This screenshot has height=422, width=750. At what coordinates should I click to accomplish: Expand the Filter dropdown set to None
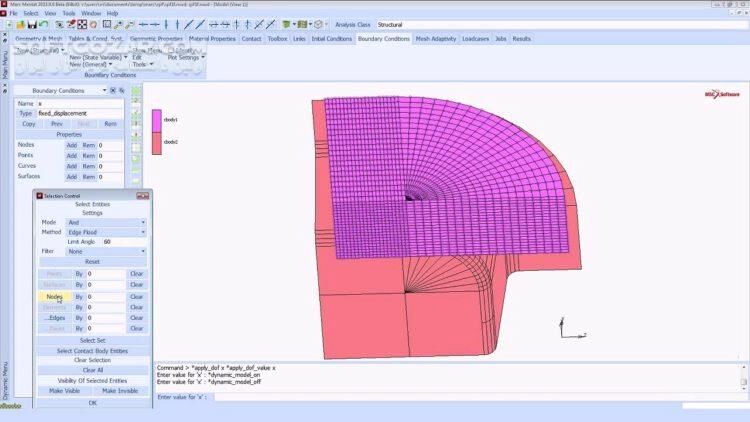tap(106, 251)
